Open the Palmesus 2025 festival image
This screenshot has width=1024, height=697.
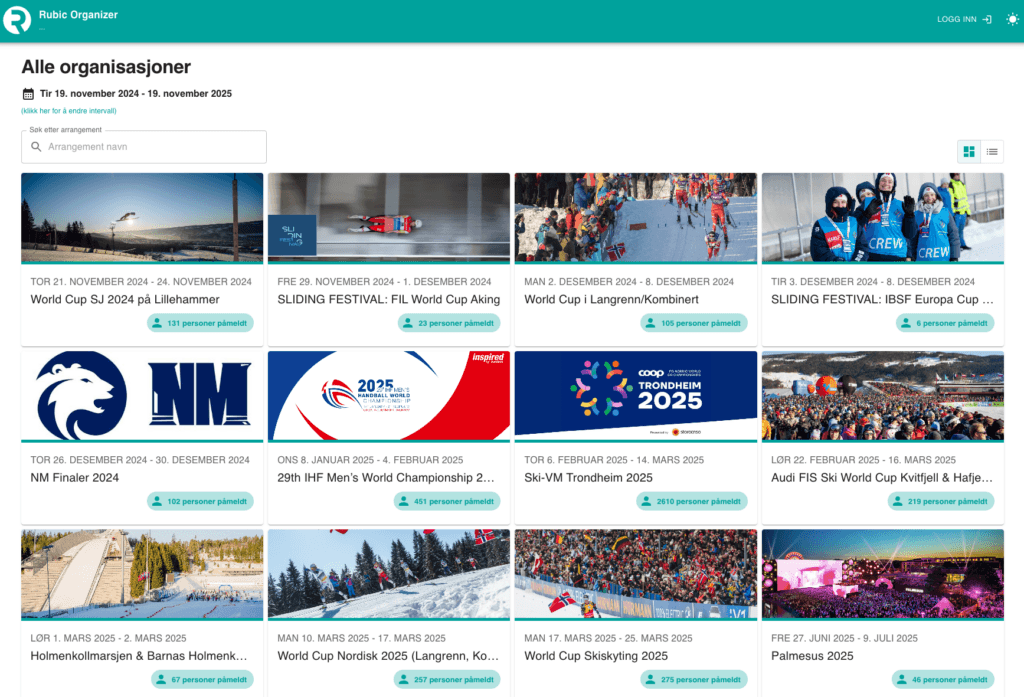coord(883,574)
